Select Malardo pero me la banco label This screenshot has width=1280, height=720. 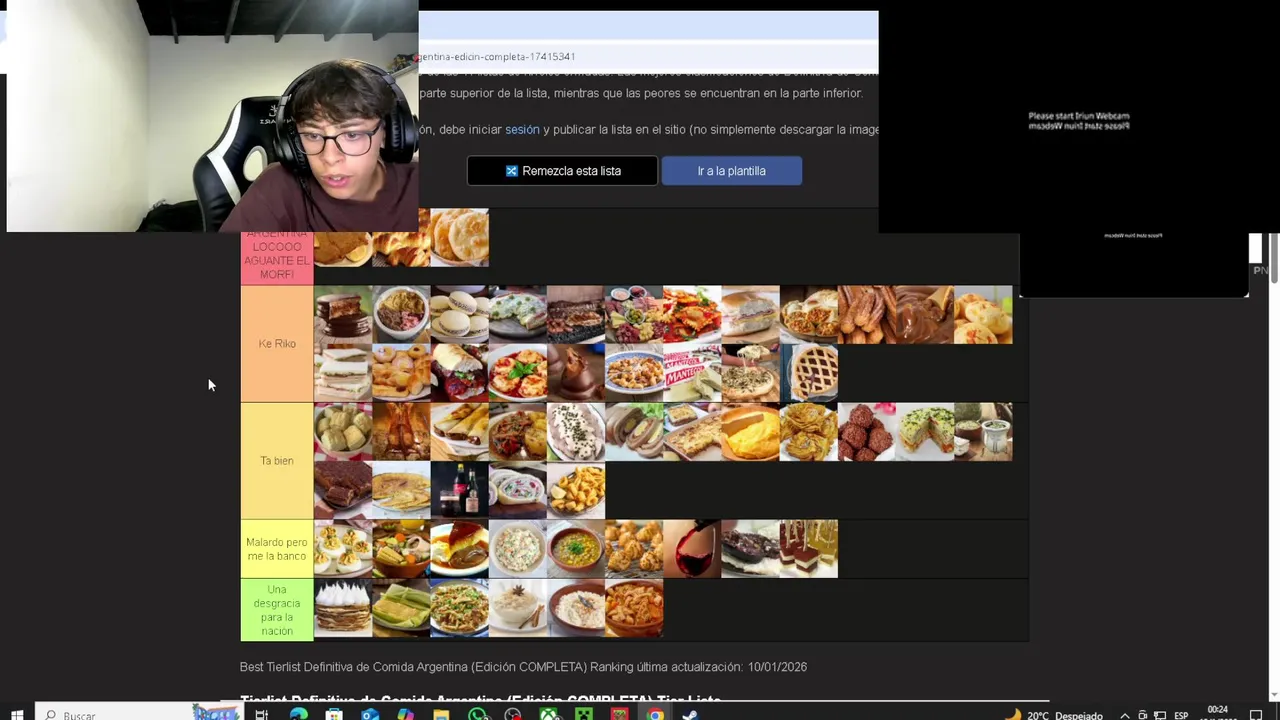[x=277, y=549]
